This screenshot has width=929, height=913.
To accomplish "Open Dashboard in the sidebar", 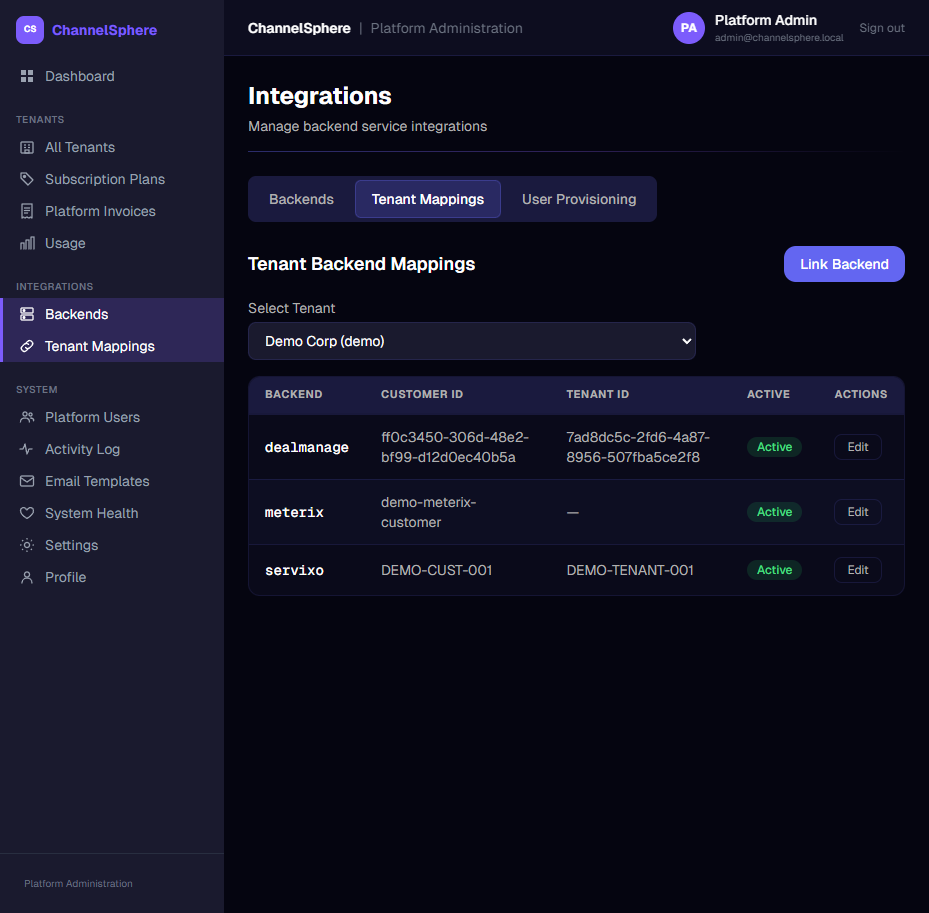I will pos(112,76).
